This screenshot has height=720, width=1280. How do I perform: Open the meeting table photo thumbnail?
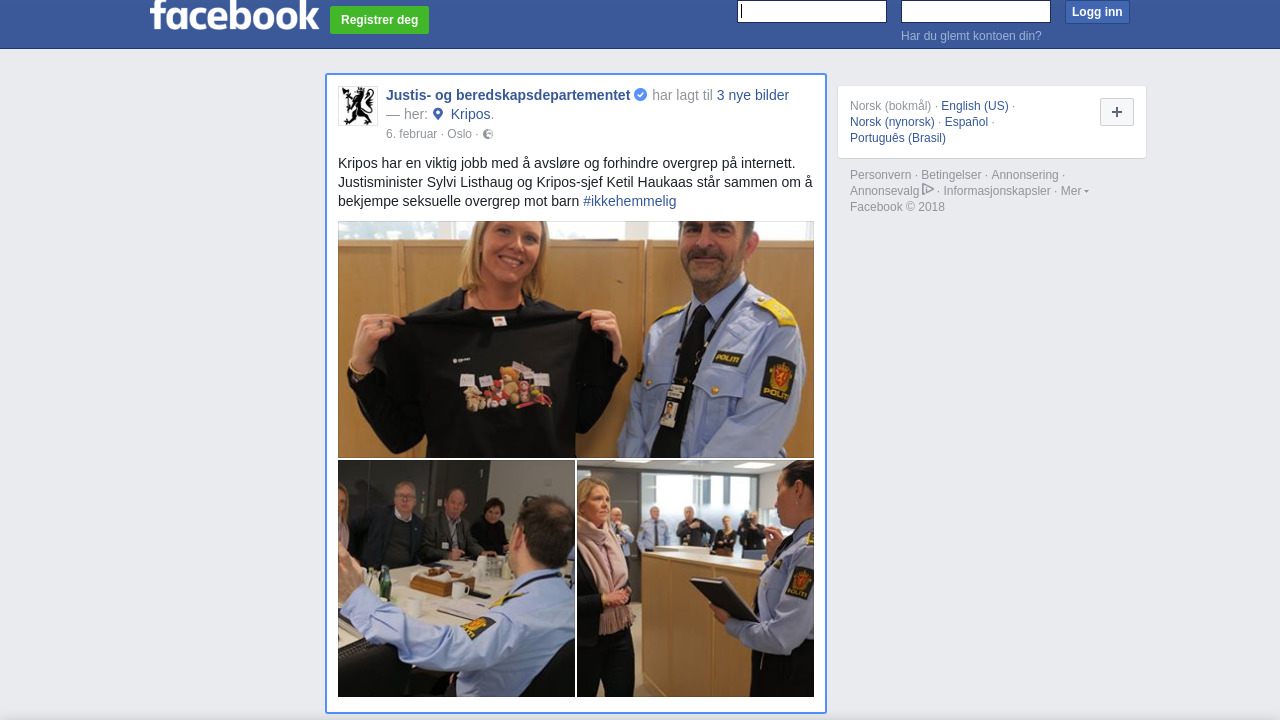456,578
